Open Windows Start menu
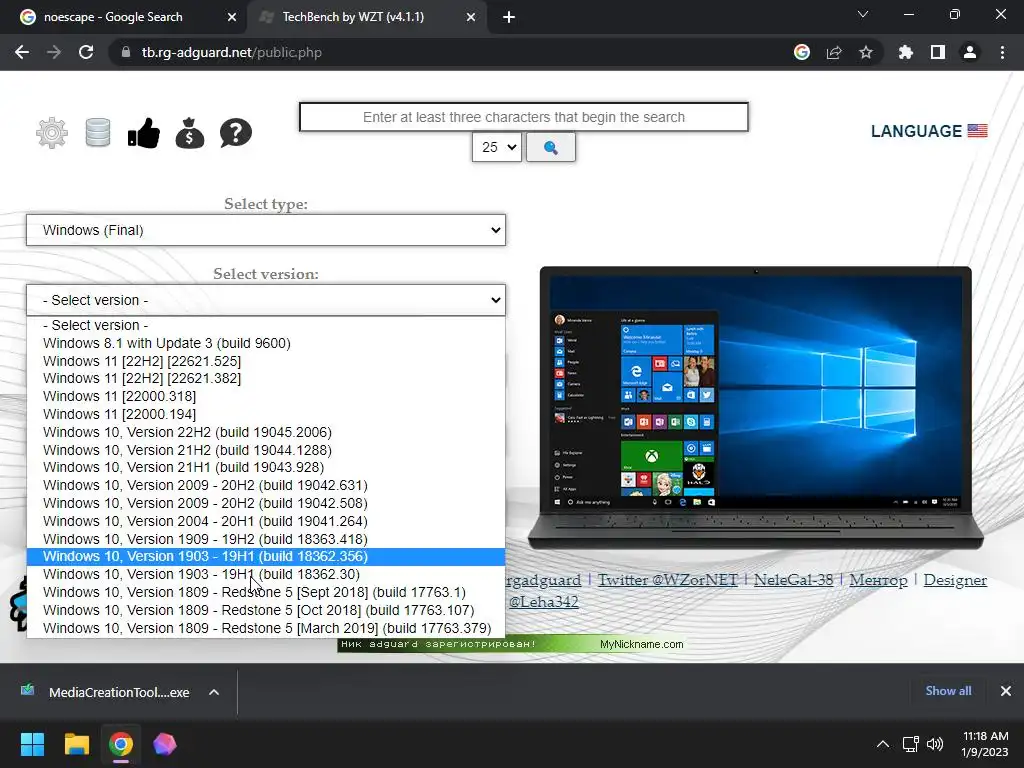 (x=32, y=744)
